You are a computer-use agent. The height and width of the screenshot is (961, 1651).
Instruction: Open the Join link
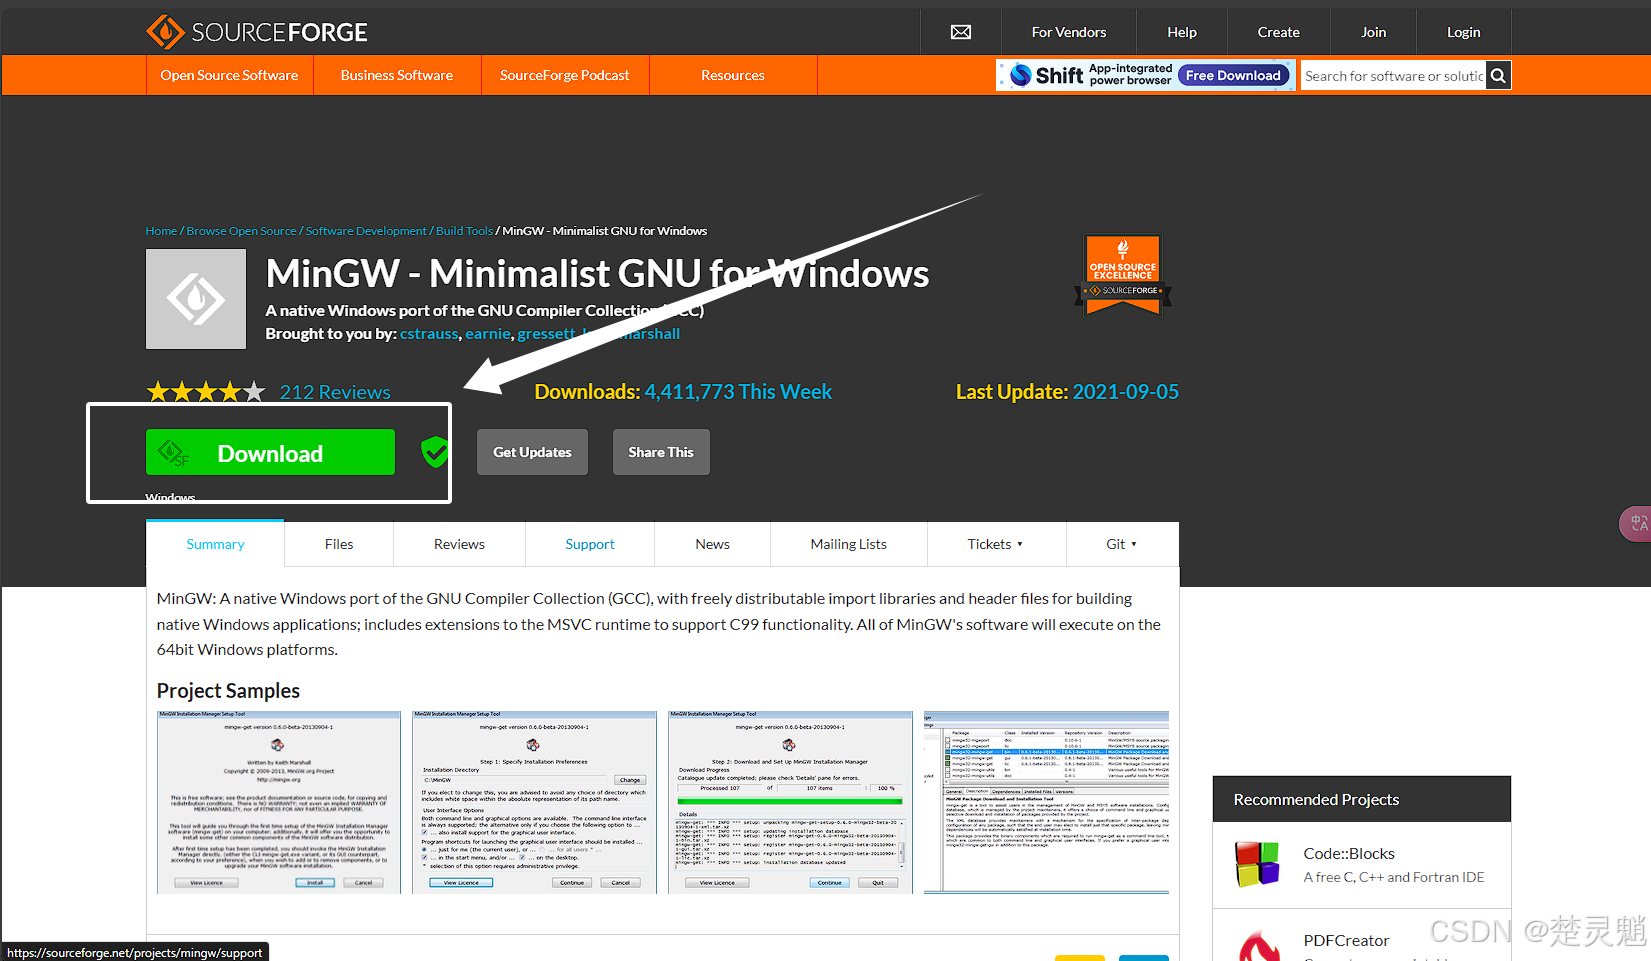point(1374,32)
